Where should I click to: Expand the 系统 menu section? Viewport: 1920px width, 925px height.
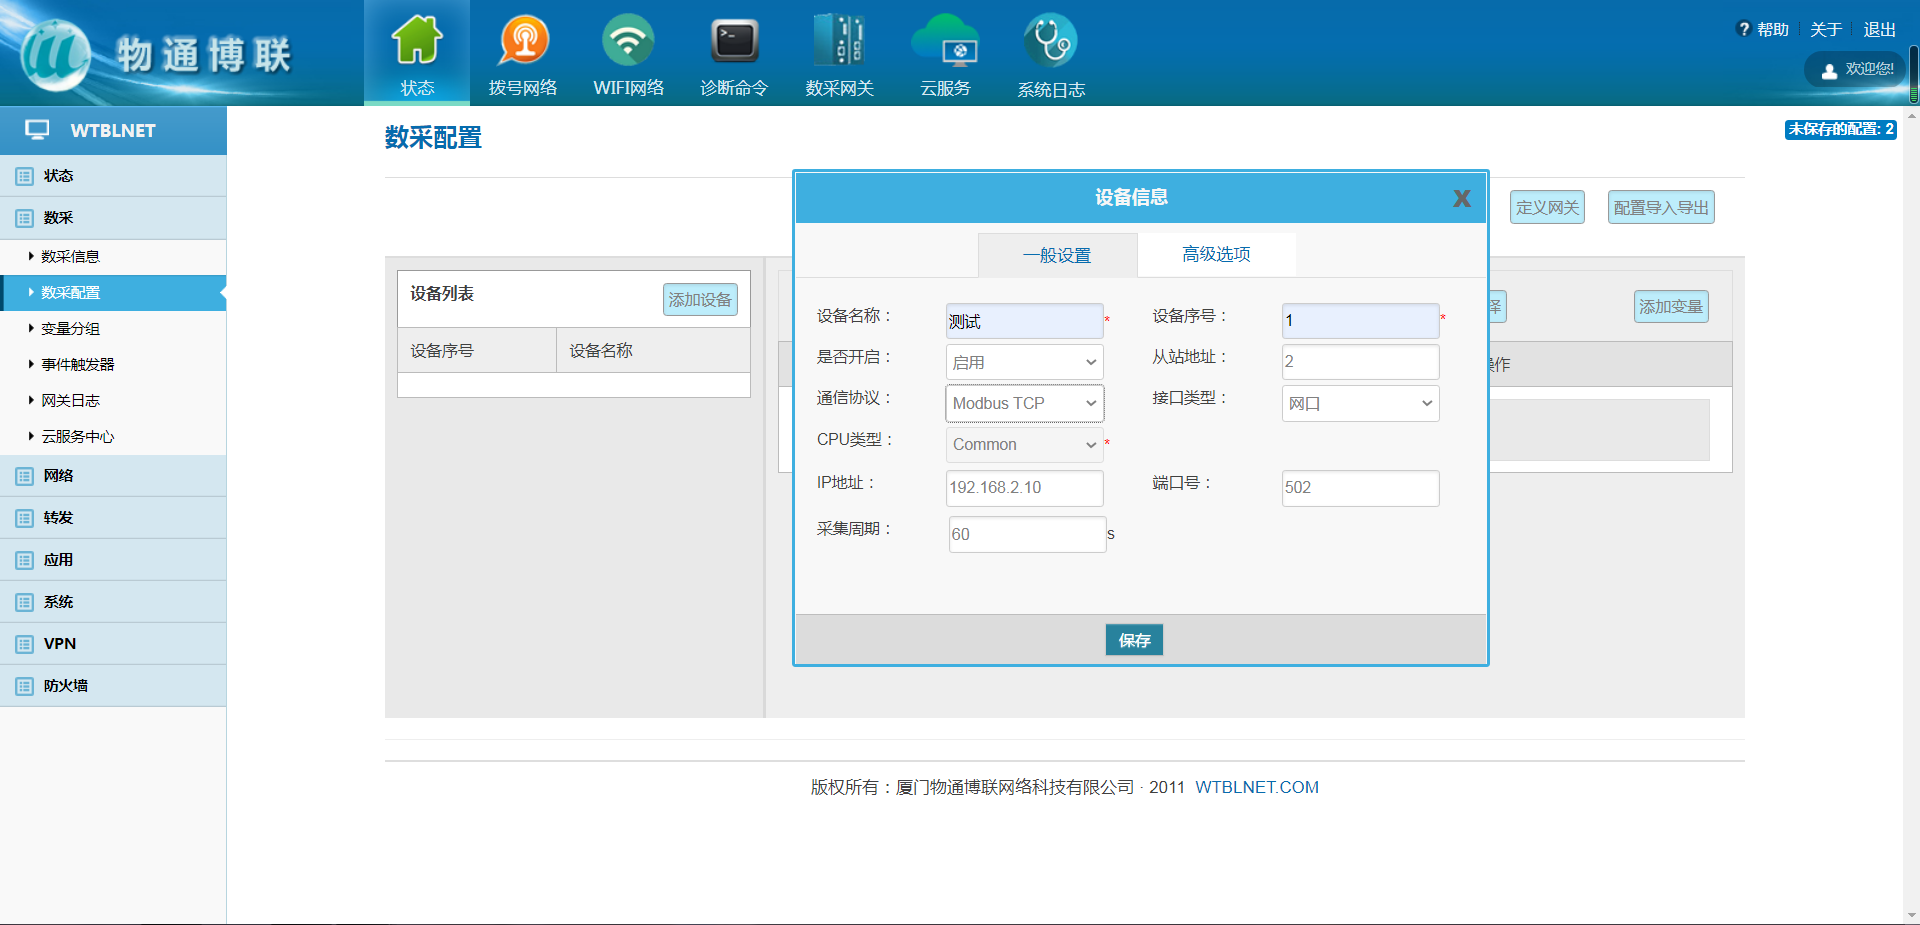coord(113,602)
